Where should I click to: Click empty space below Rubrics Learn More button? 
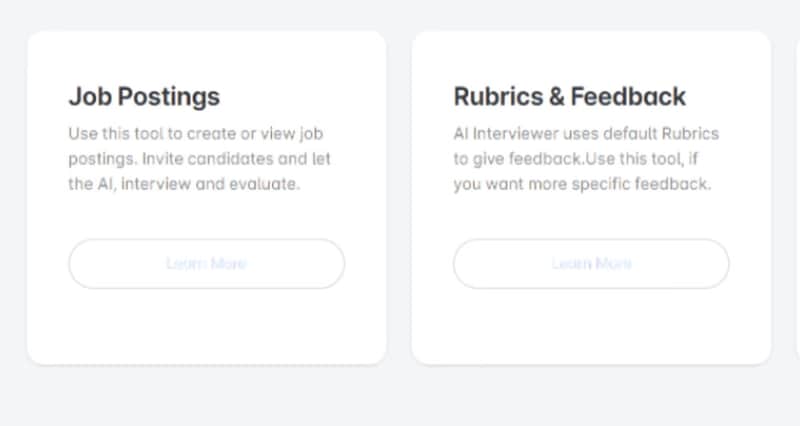point(591,325)
